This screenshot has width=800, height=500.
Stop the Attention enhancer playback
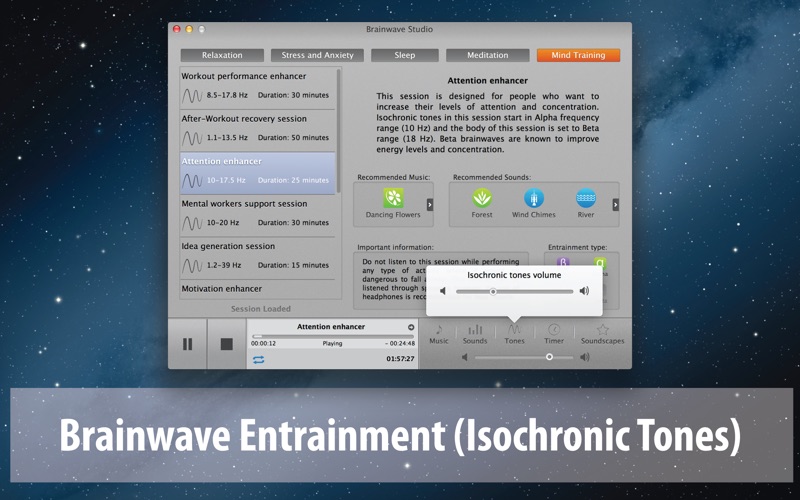(x=227, y=344)
